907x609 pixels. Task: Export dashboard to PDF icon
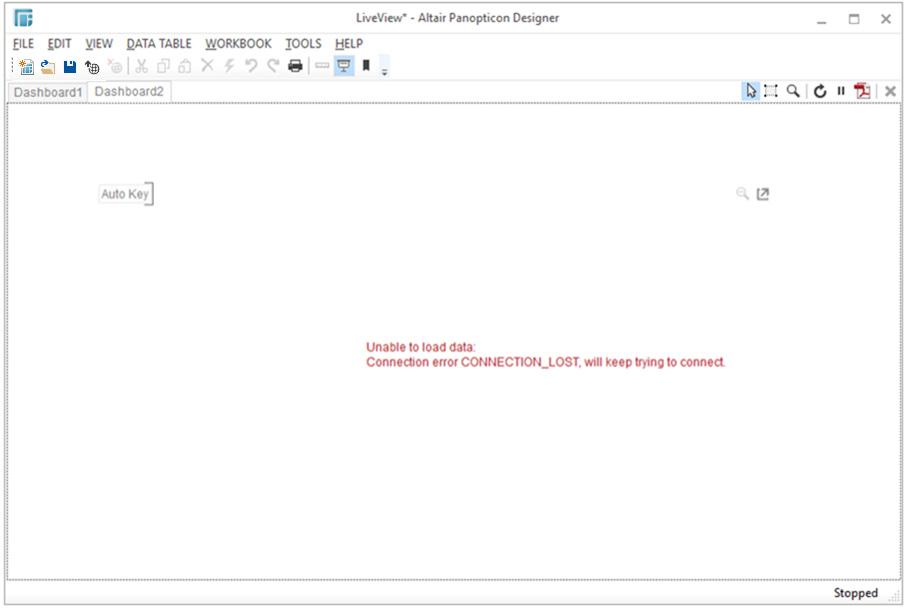pyautogui.click(x=862, y=91)
